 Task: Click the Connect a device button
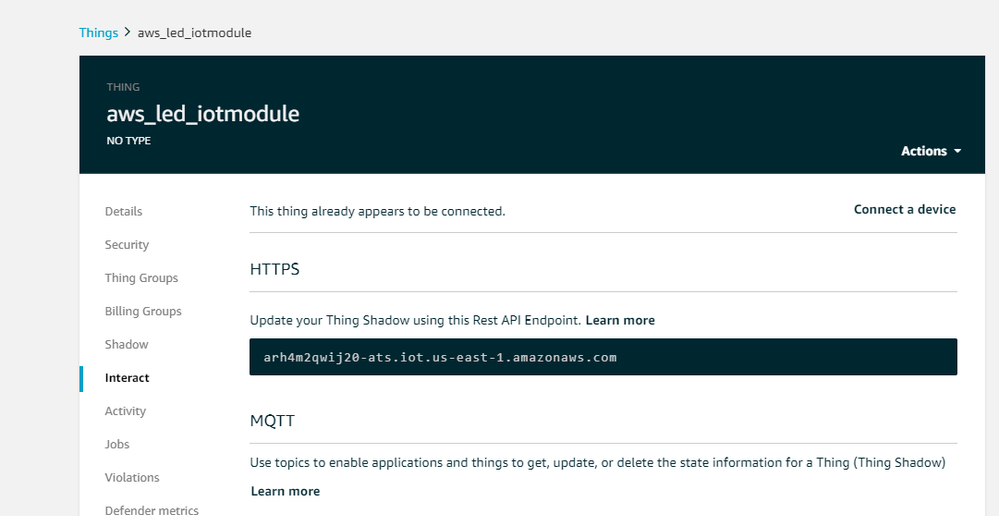pos(904,210)
